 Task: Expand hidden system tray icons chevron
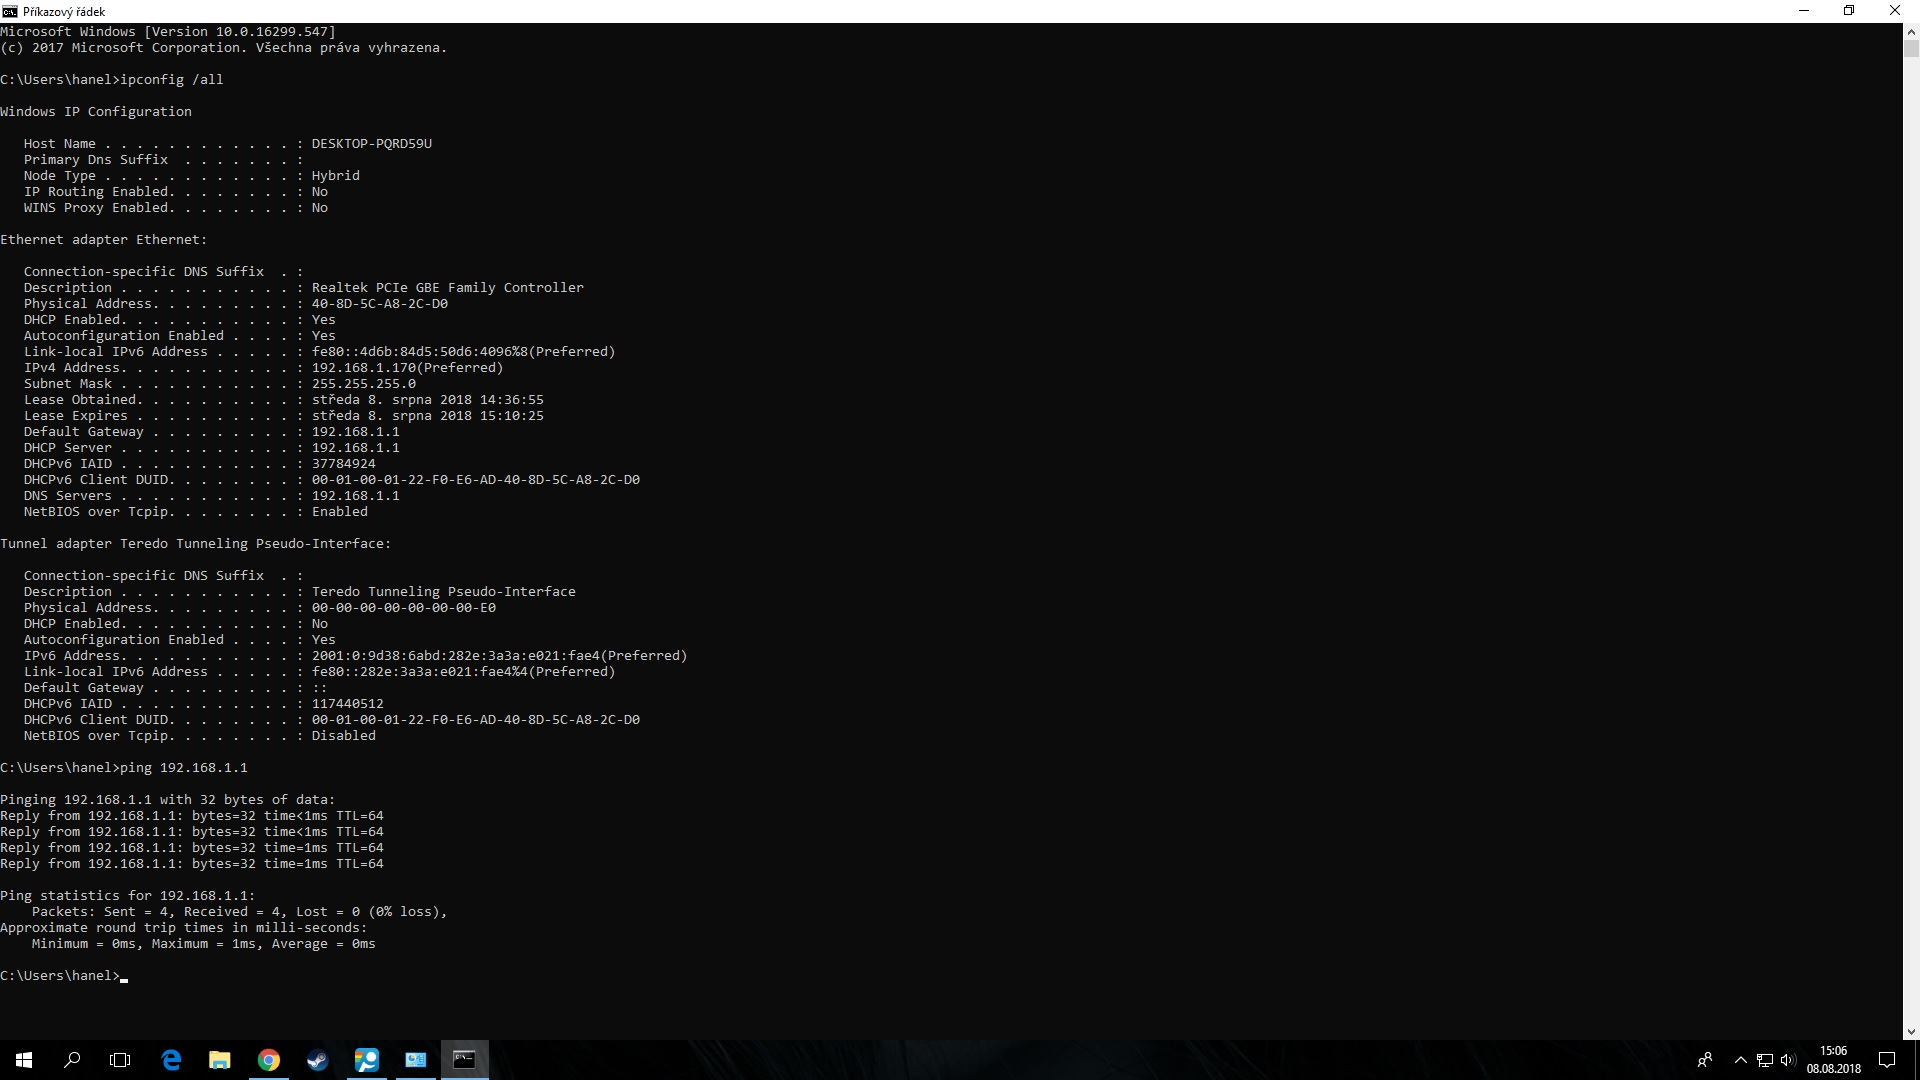pyautogui.click(x=1740, y=1060)
